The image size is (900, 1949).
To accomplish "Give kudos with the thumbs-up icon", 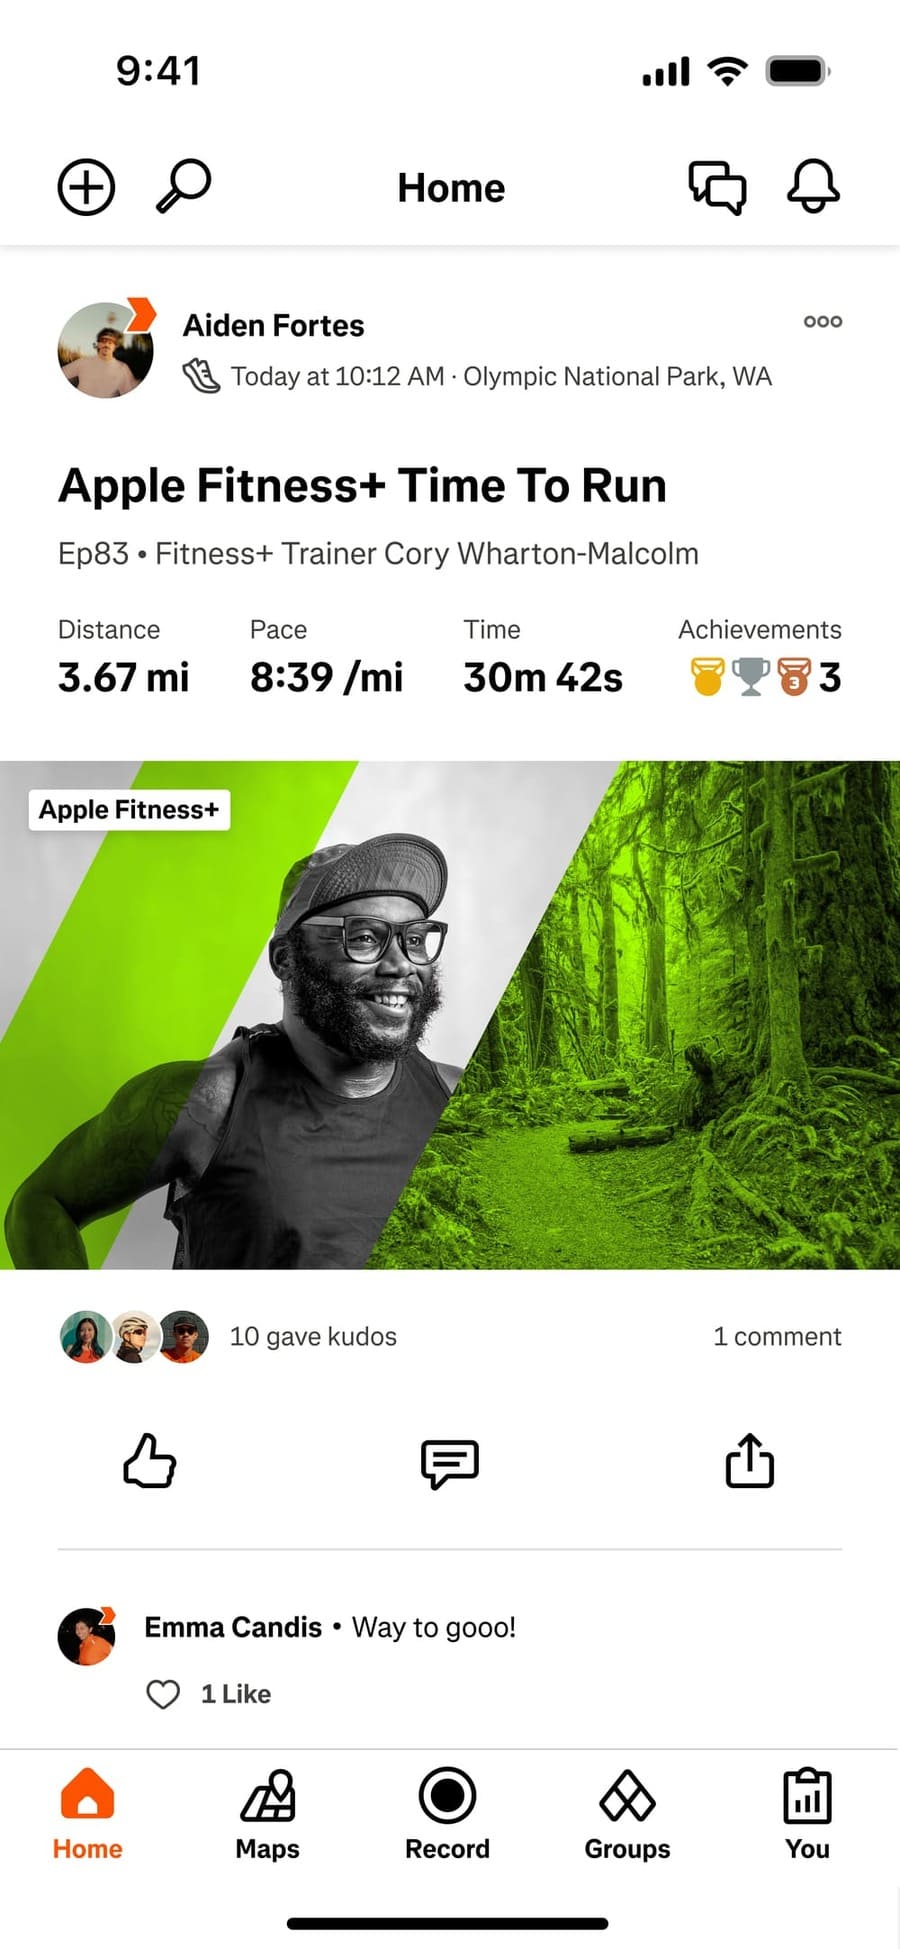I will pyautogui.click(x=149, y=1461).
